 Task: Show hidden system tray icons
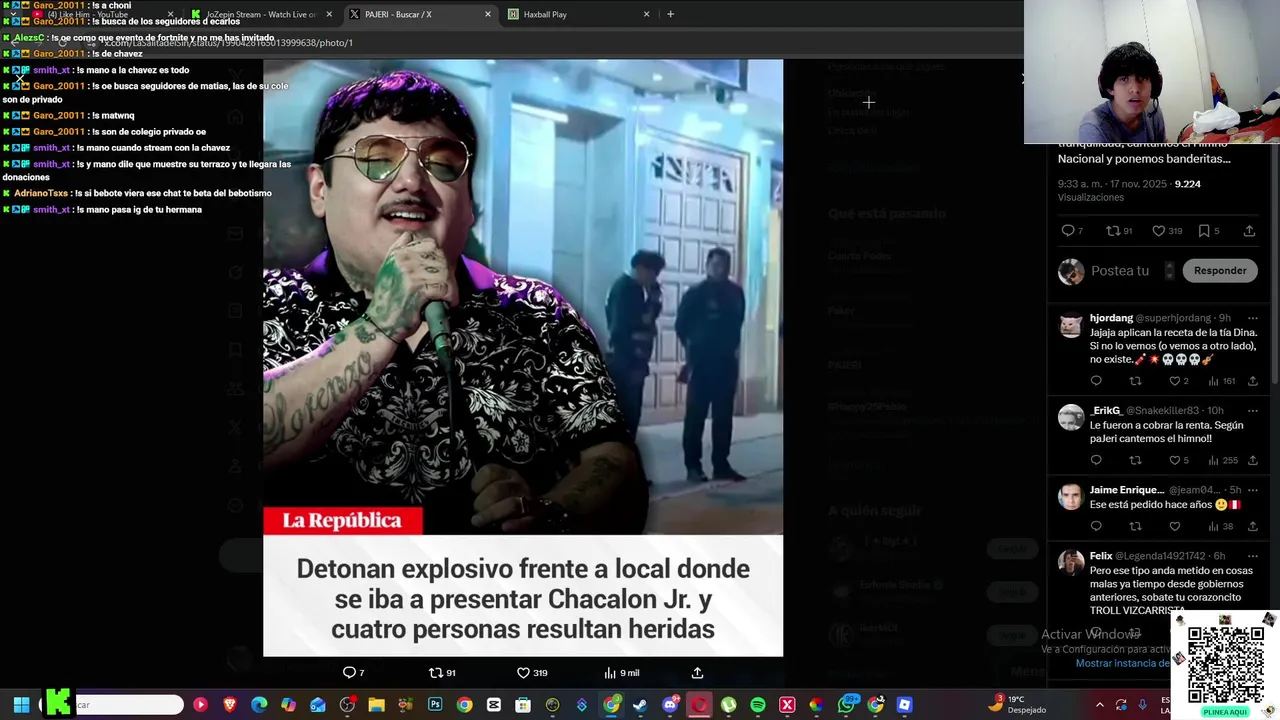tap(1100, 705)
